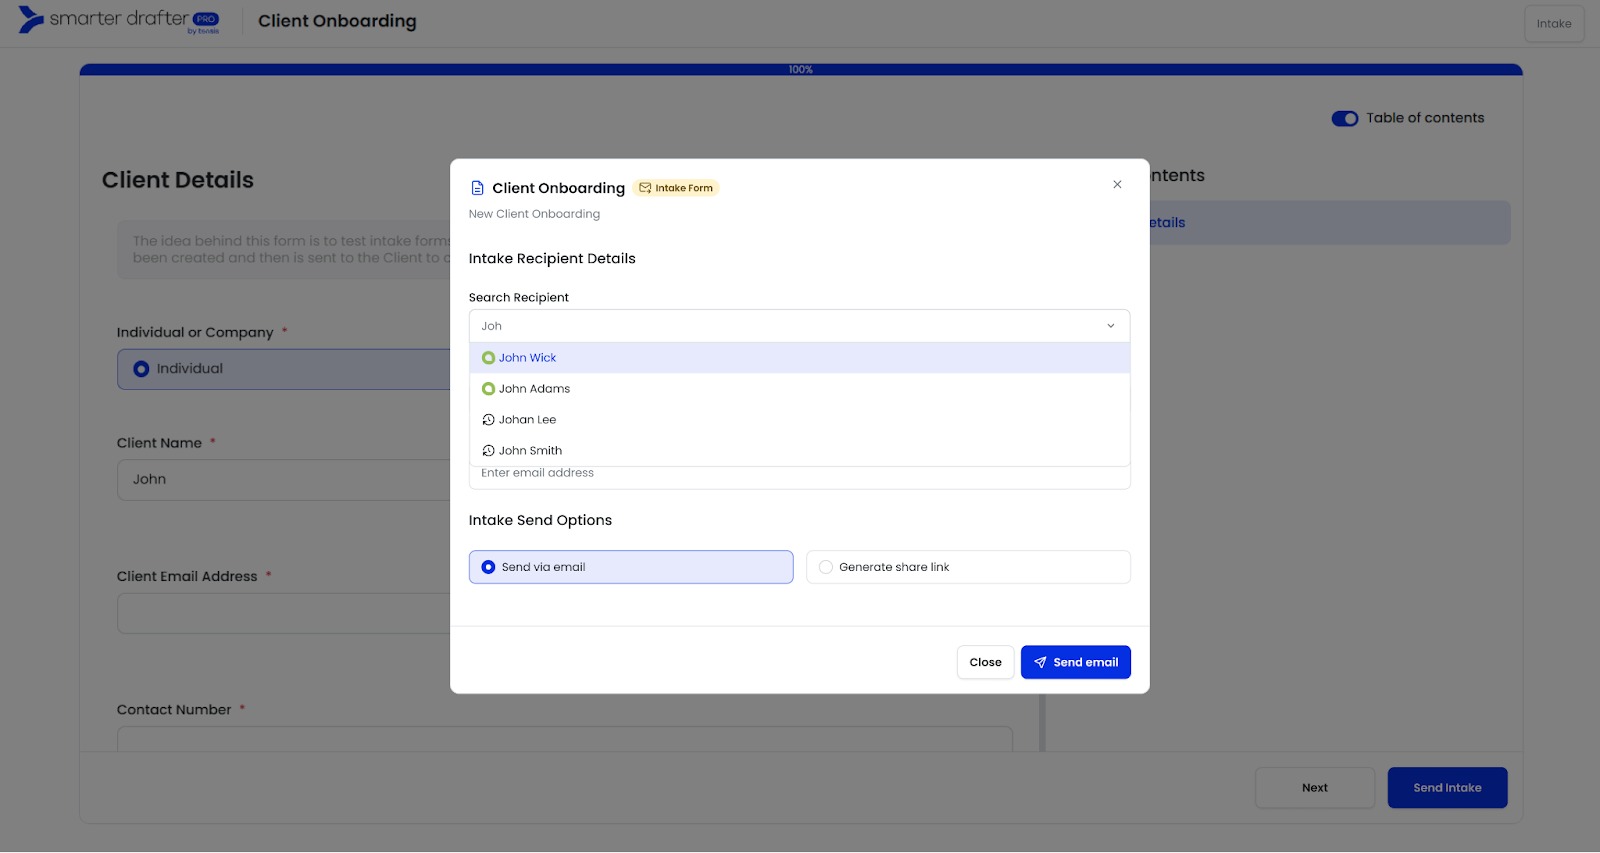
Task: Choose John Smith from recipient list
Action: (531, 451)
